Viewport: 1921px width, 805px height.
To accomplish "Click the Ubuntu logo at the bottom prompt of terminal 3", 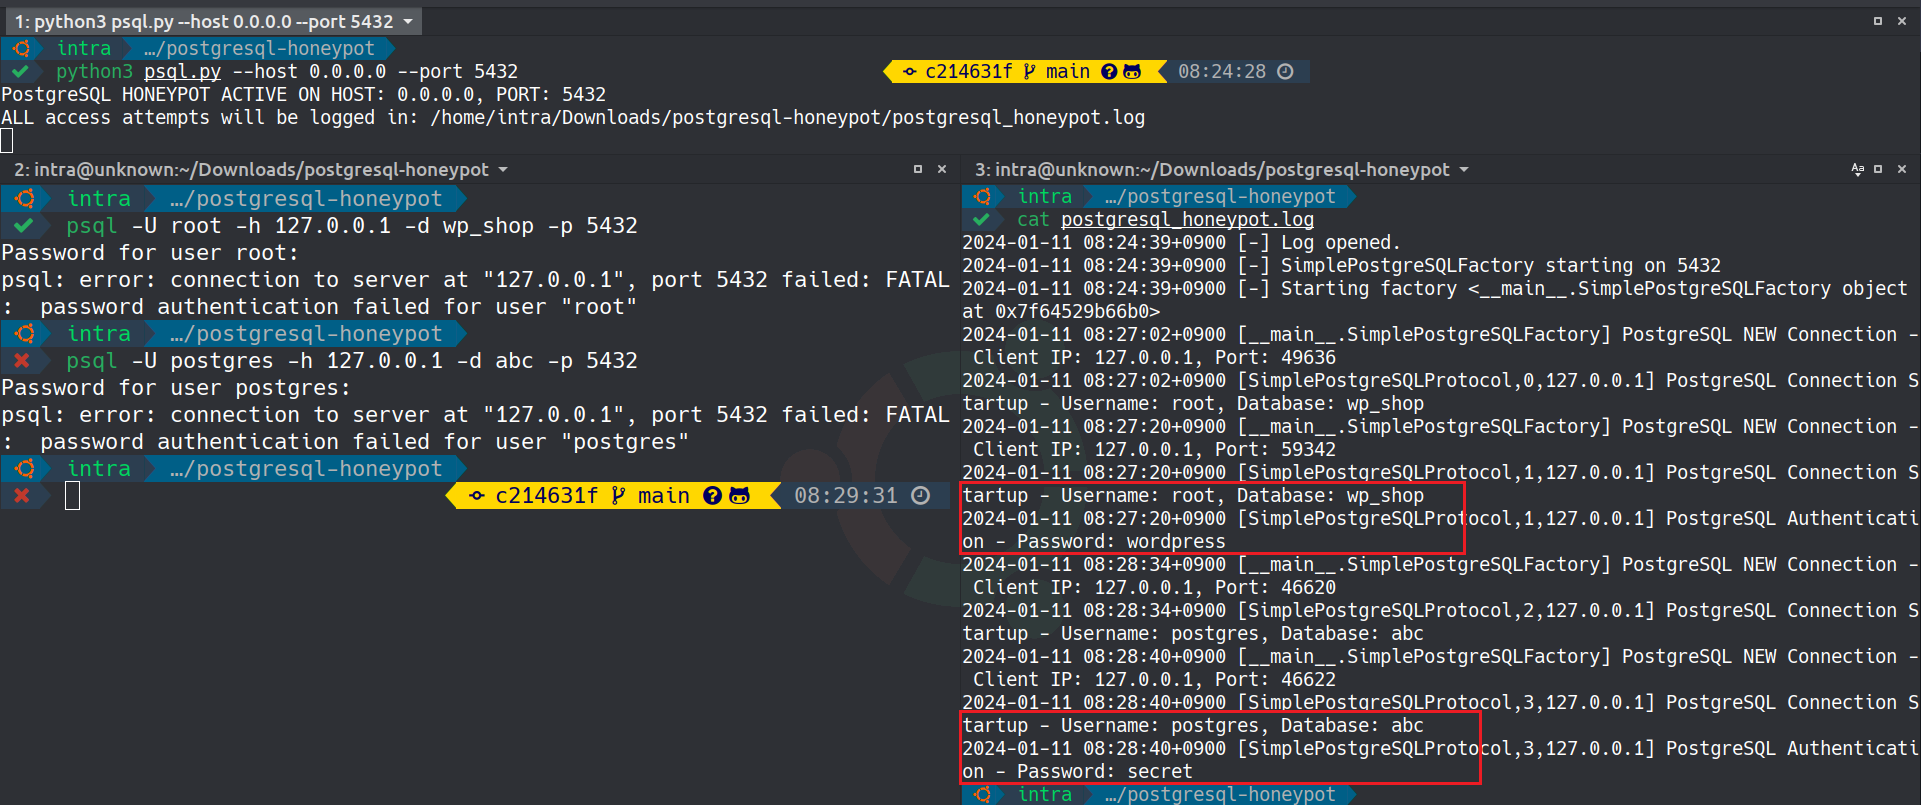I will [983, 795].
